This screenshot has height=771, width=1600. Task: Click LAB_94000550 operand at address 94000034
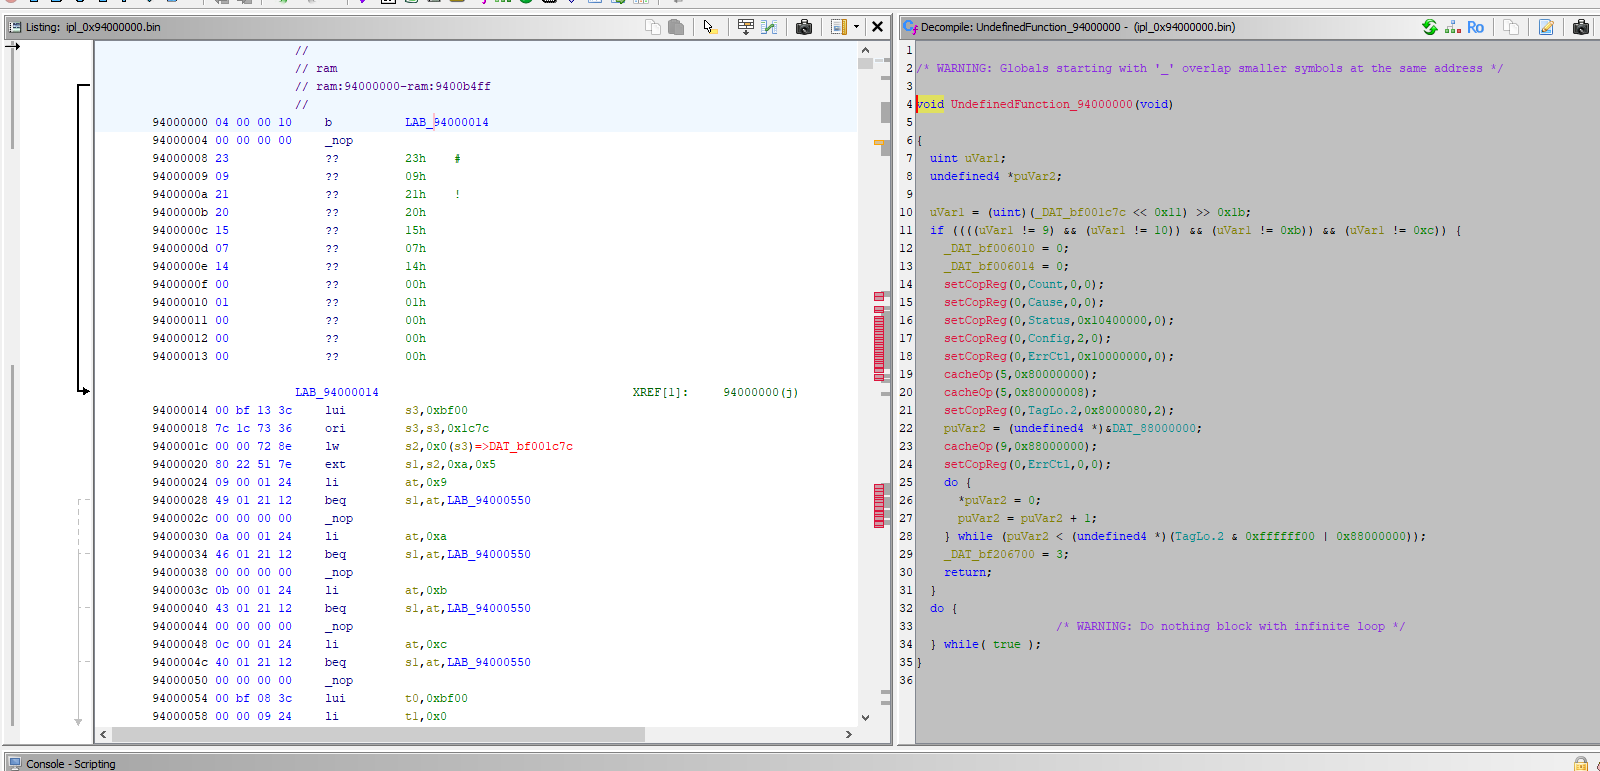click(489, 554)
